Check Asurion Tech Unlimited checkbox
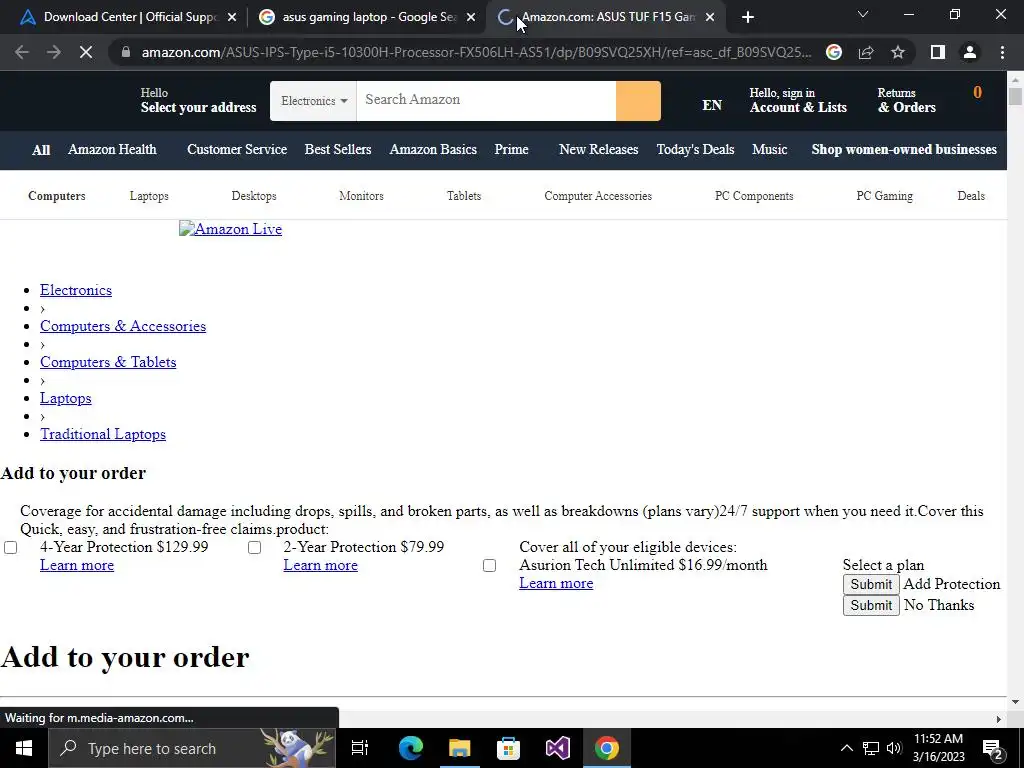Image resolution: width=1024 pixels, height=768 pixels. pyautogui.click(x=489, y=566)
